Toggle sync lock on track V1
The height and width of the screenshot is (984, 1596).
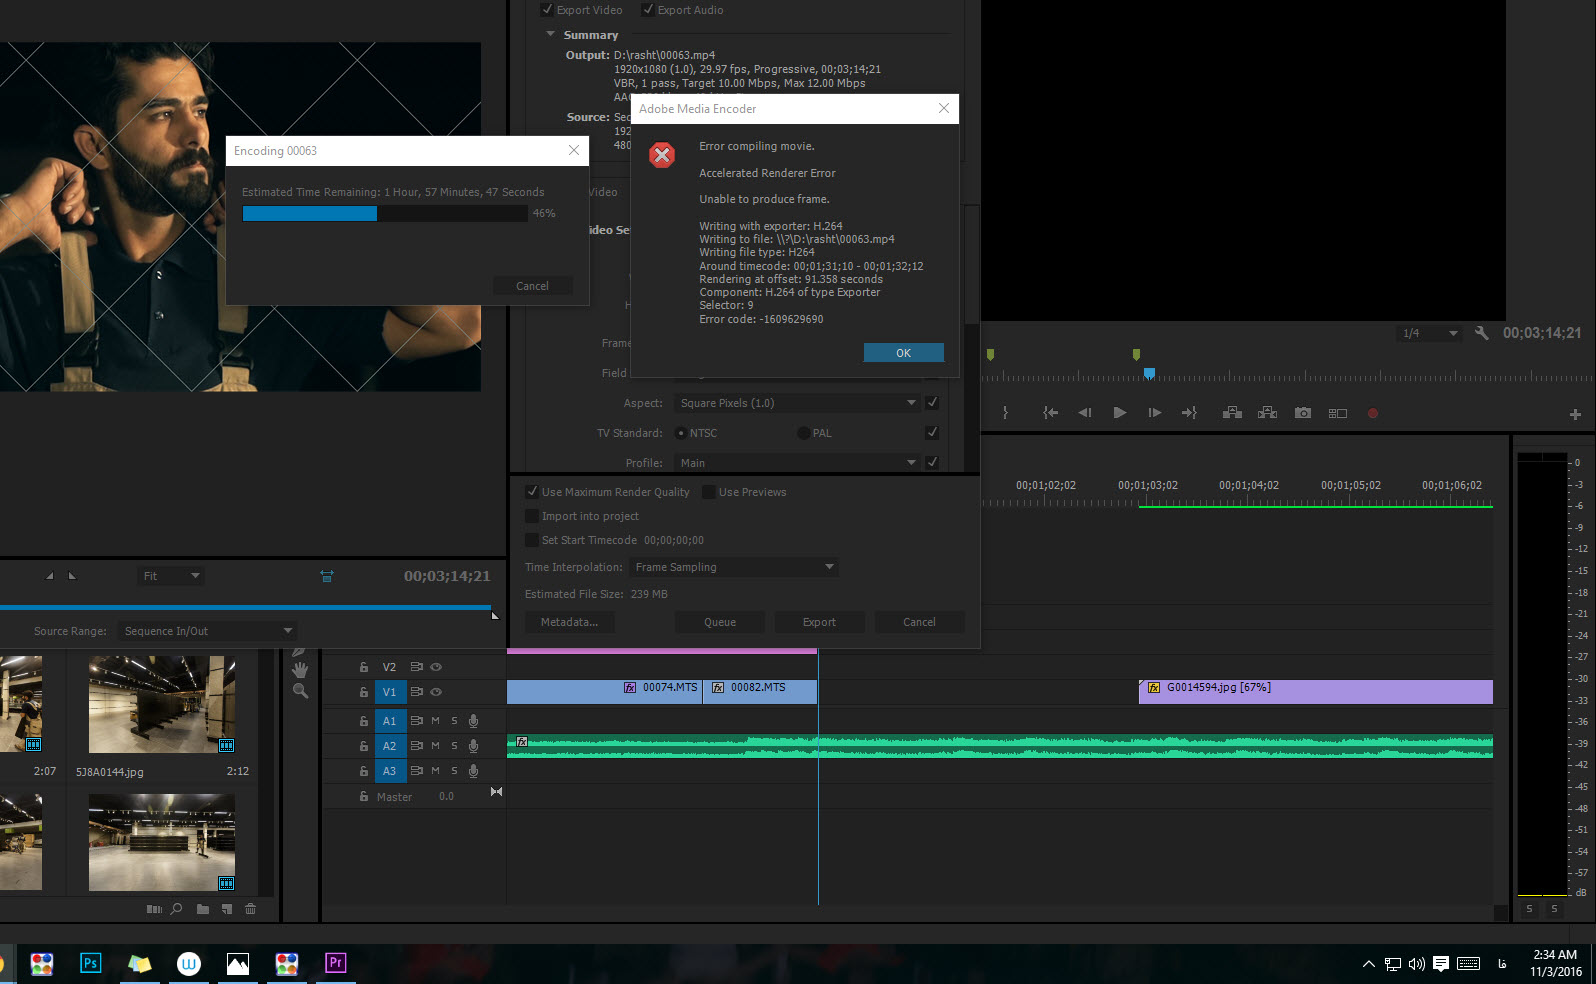[x=417, y=692]
